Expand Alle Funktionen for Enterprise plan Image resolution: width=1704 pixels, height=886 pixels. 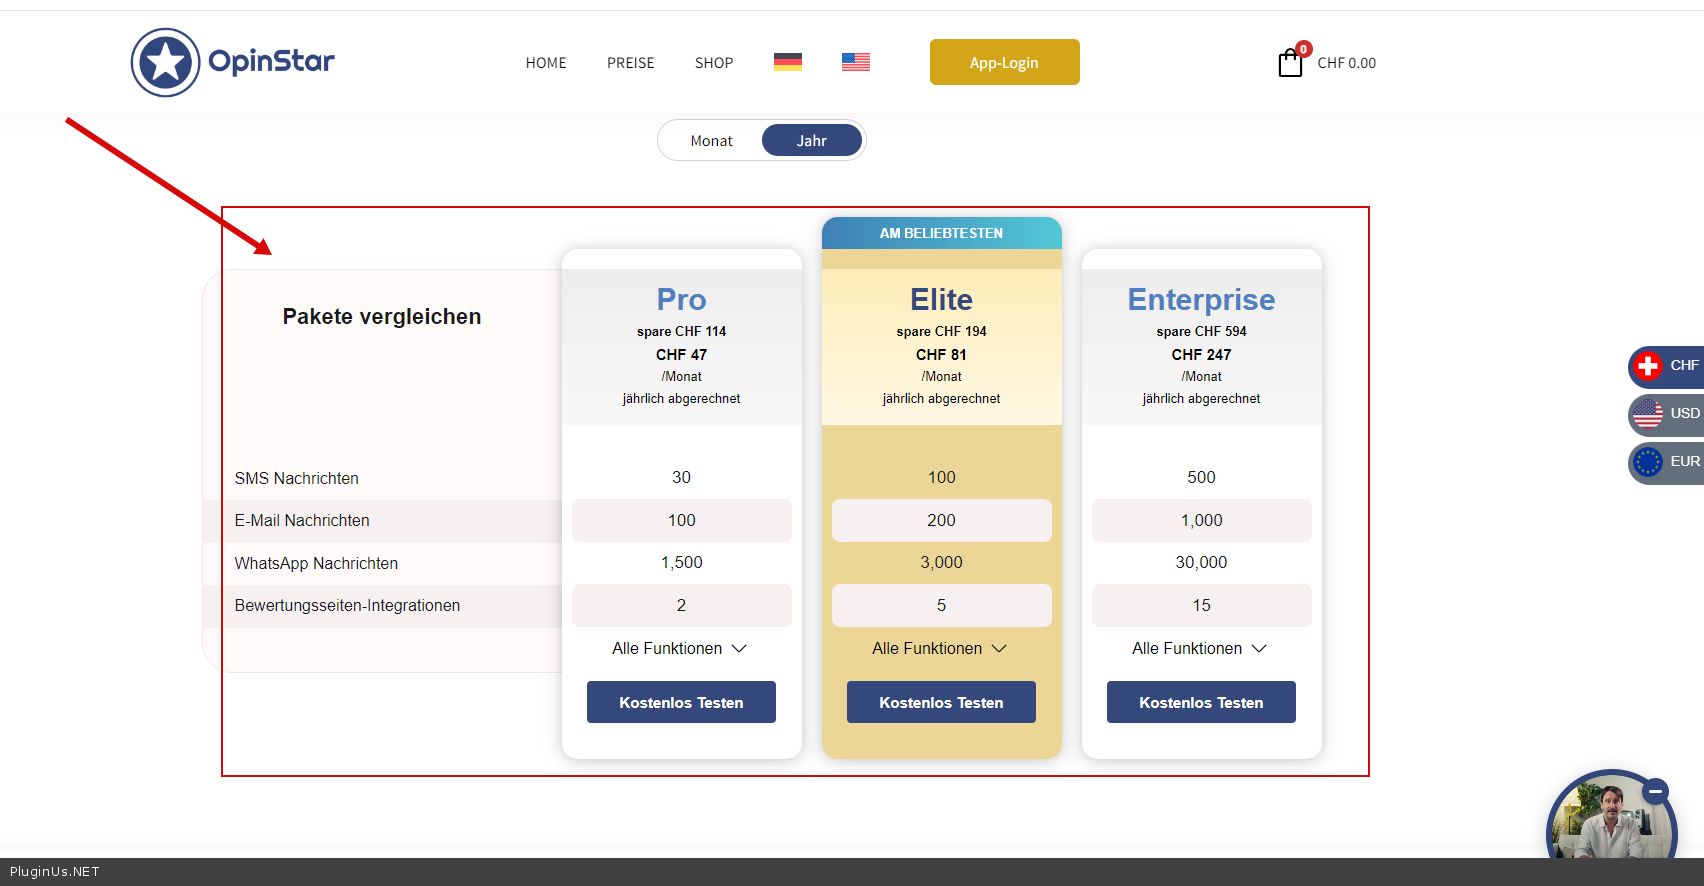[x=1200, y=649]
